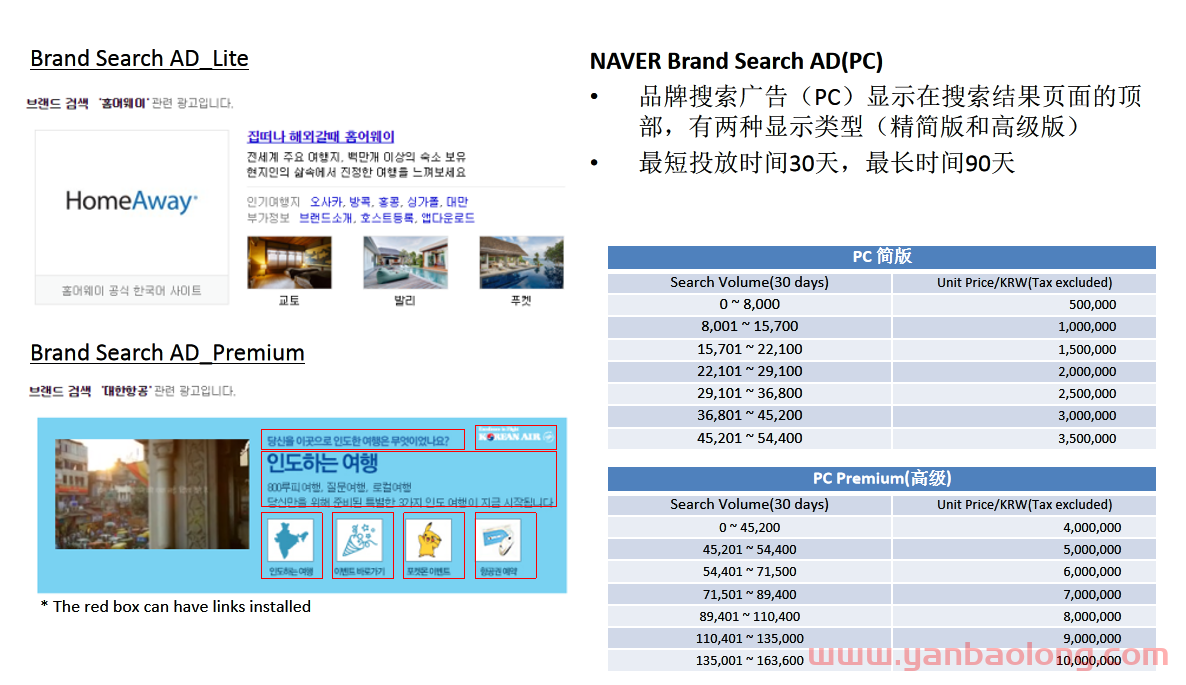Click the "0 ~ 45,200" premium volume cell
The height and width of the screenshot is (685, 1186).
(x=750, y=527)
